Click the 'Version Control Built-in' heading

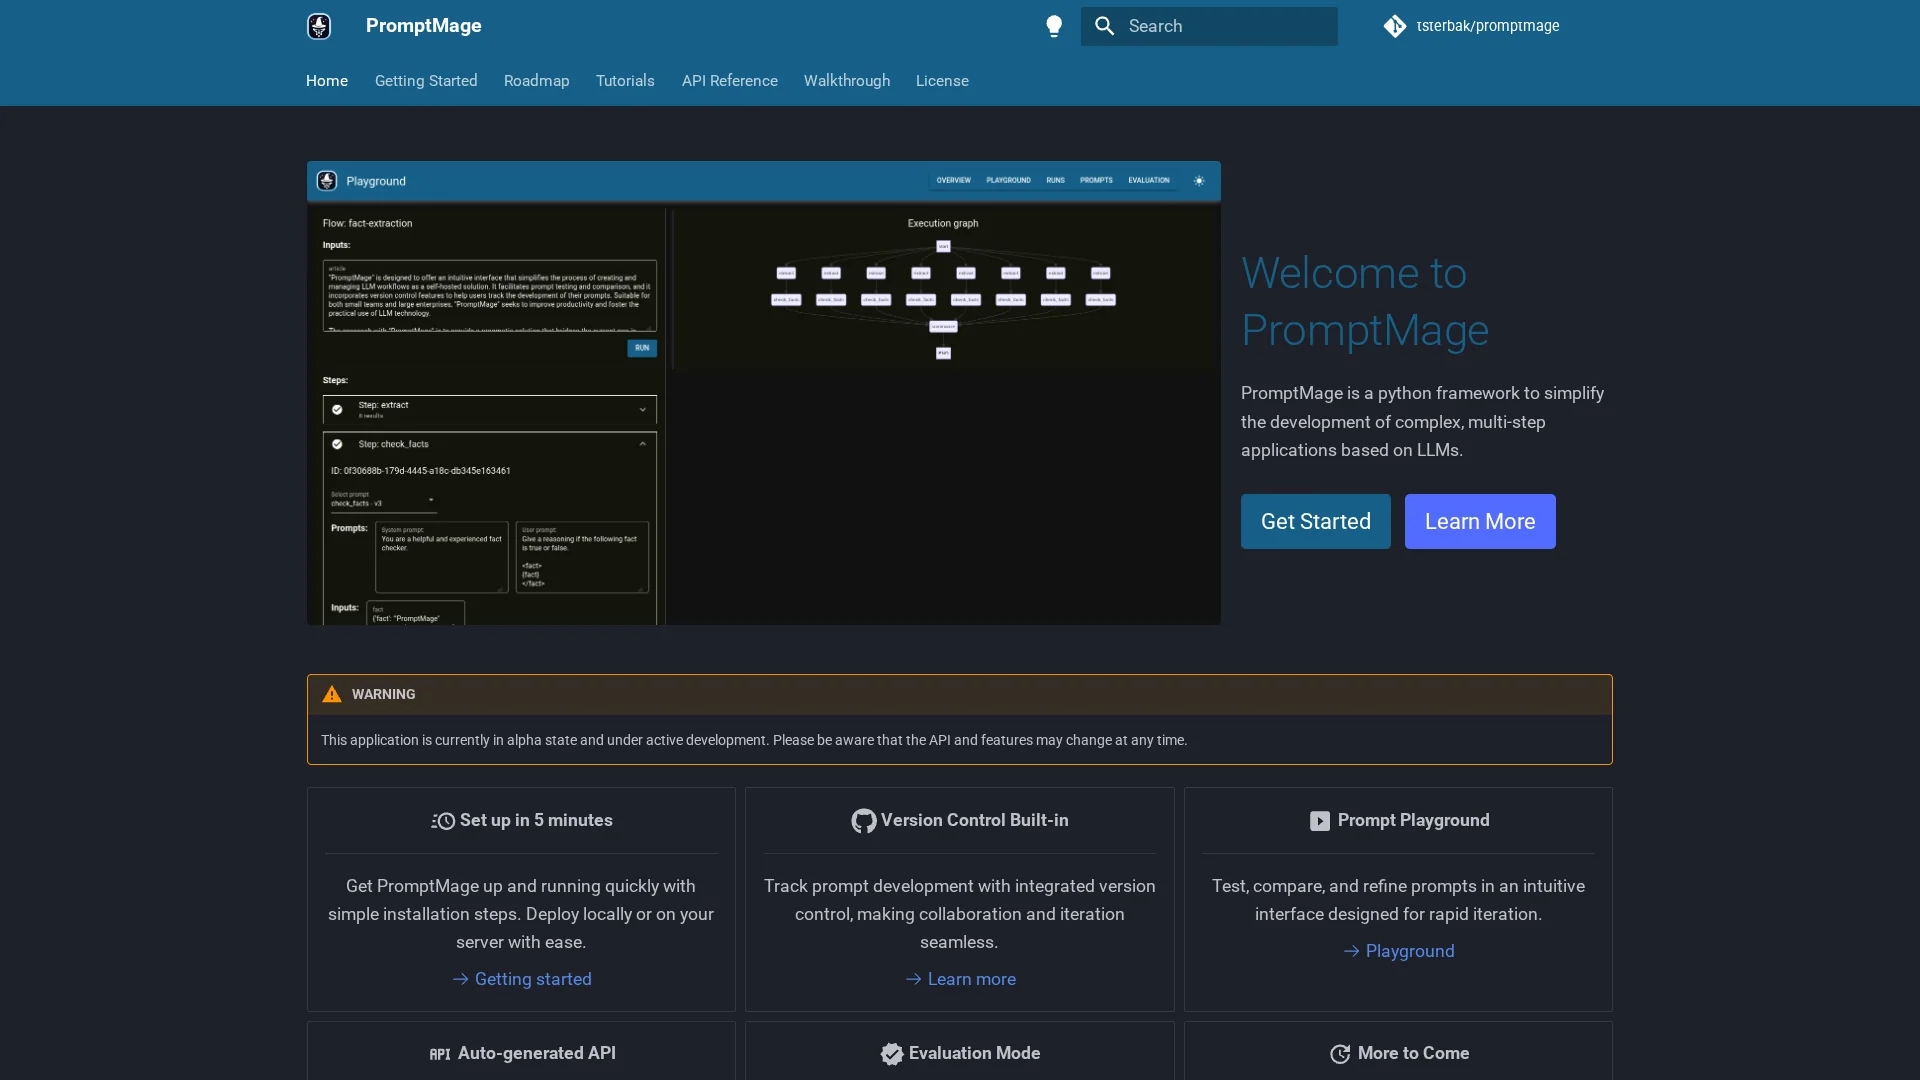tap(974, 820)
